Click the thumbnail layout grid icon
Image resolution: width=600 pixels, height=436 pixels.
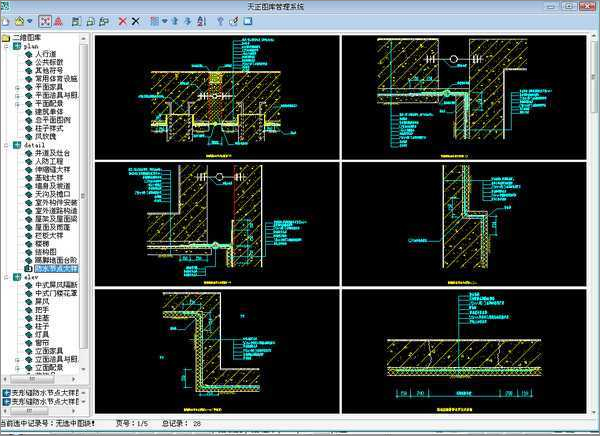click(154, 21)
